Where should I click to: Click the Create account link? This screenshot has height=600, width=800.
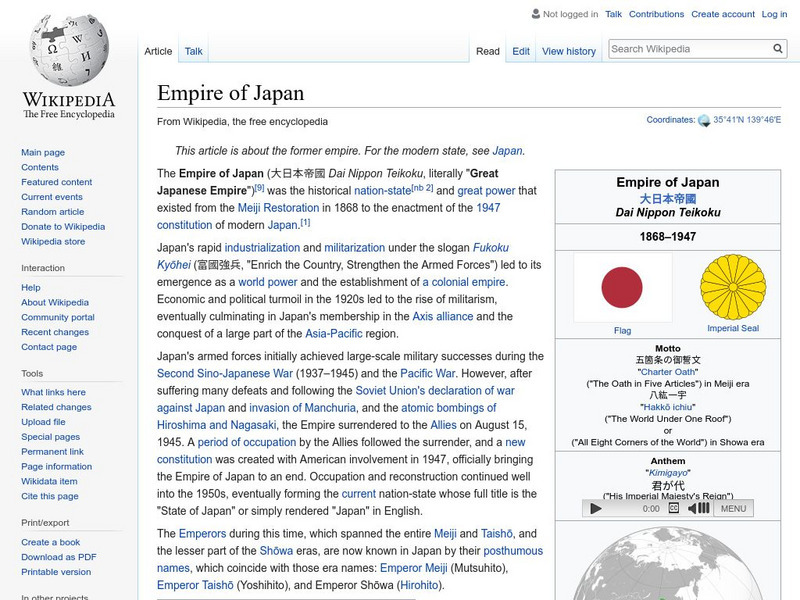coord(722,14)
